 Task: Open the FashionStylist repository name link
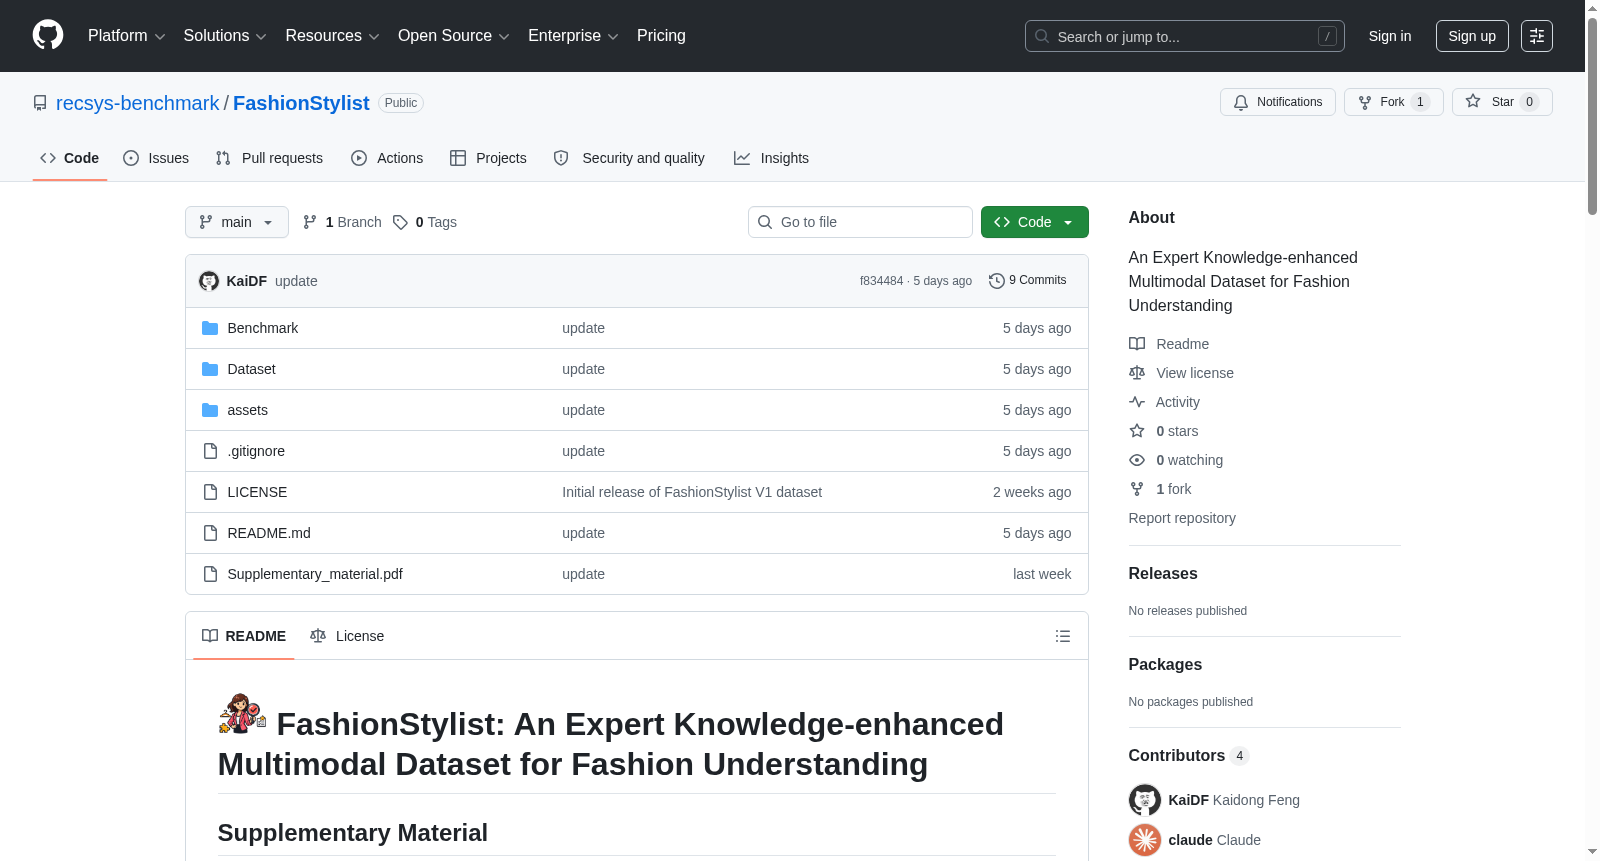[x=301, y=103]
